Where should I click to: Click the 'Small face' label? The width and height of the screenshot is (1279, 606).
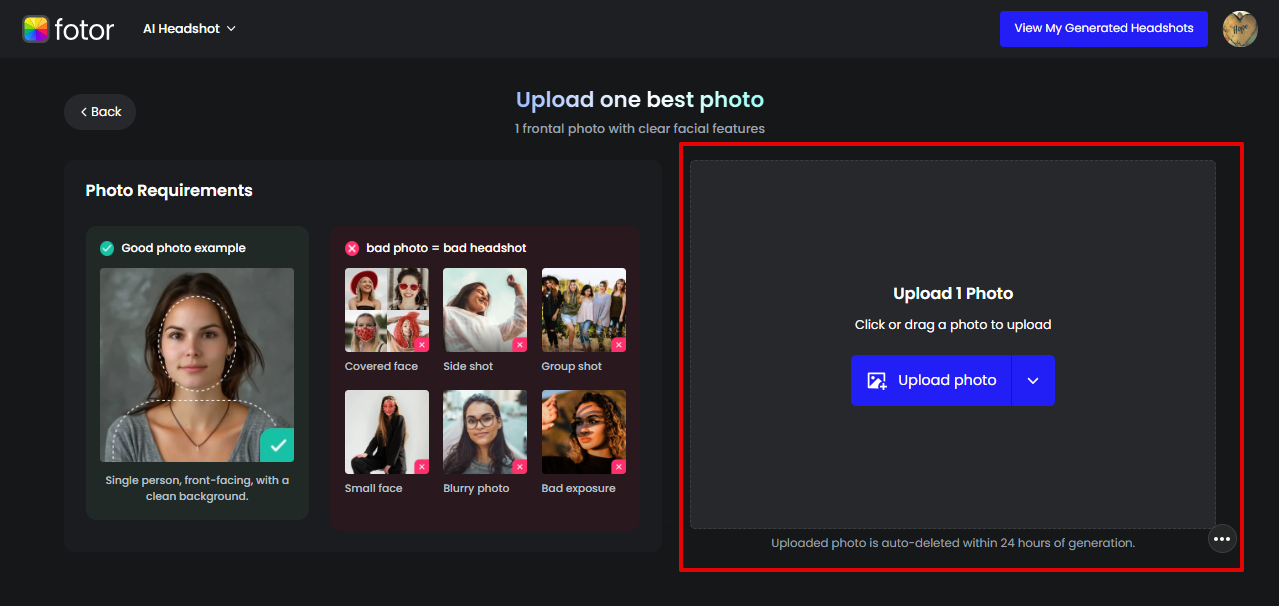click(374, 489)
